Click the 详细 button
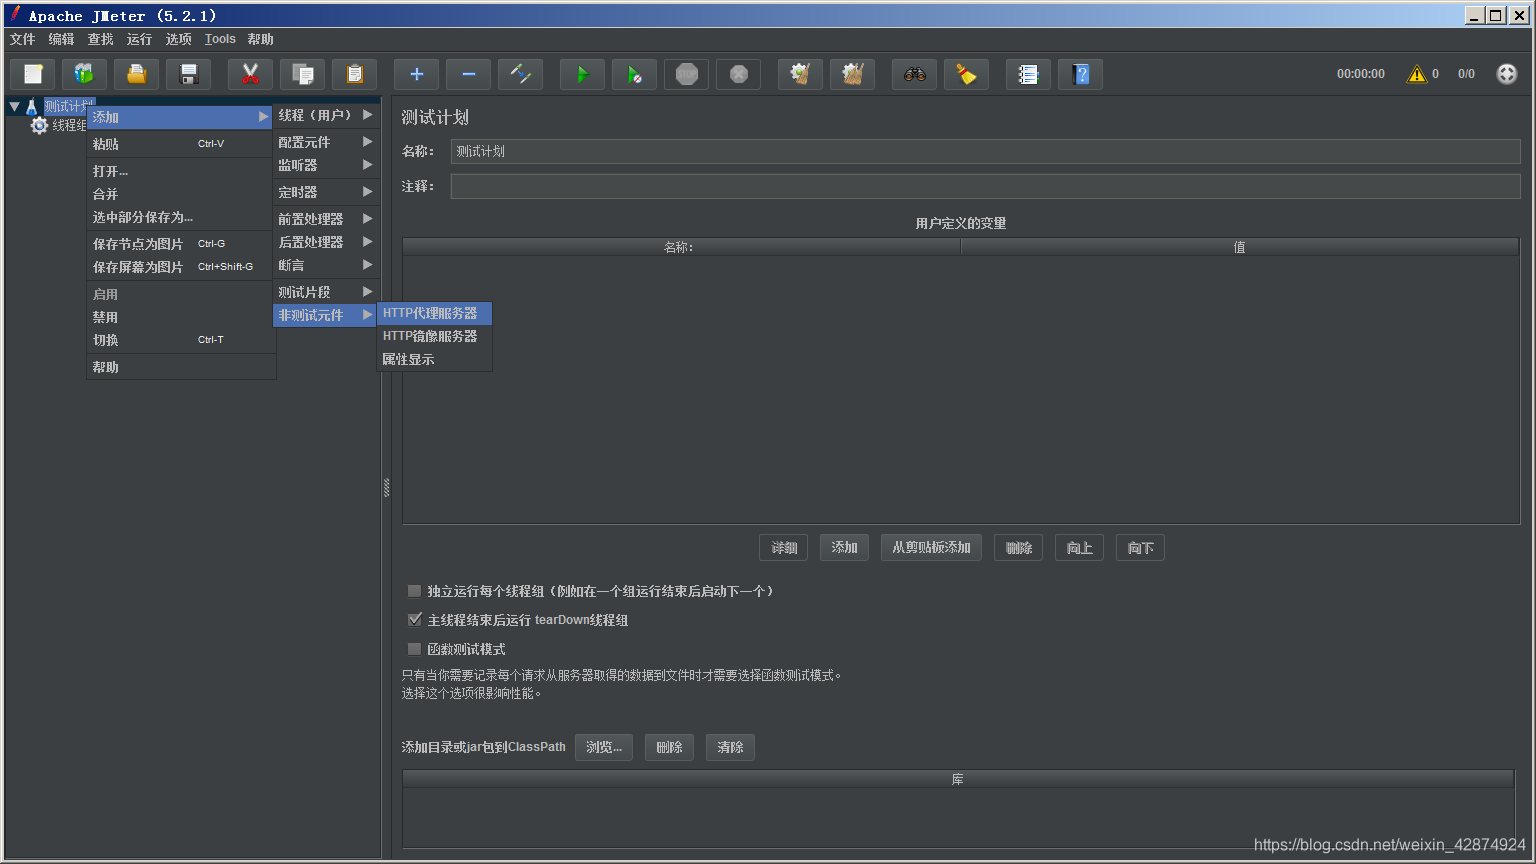This screenshot has height=864, width=1536. tap(784, 548)
